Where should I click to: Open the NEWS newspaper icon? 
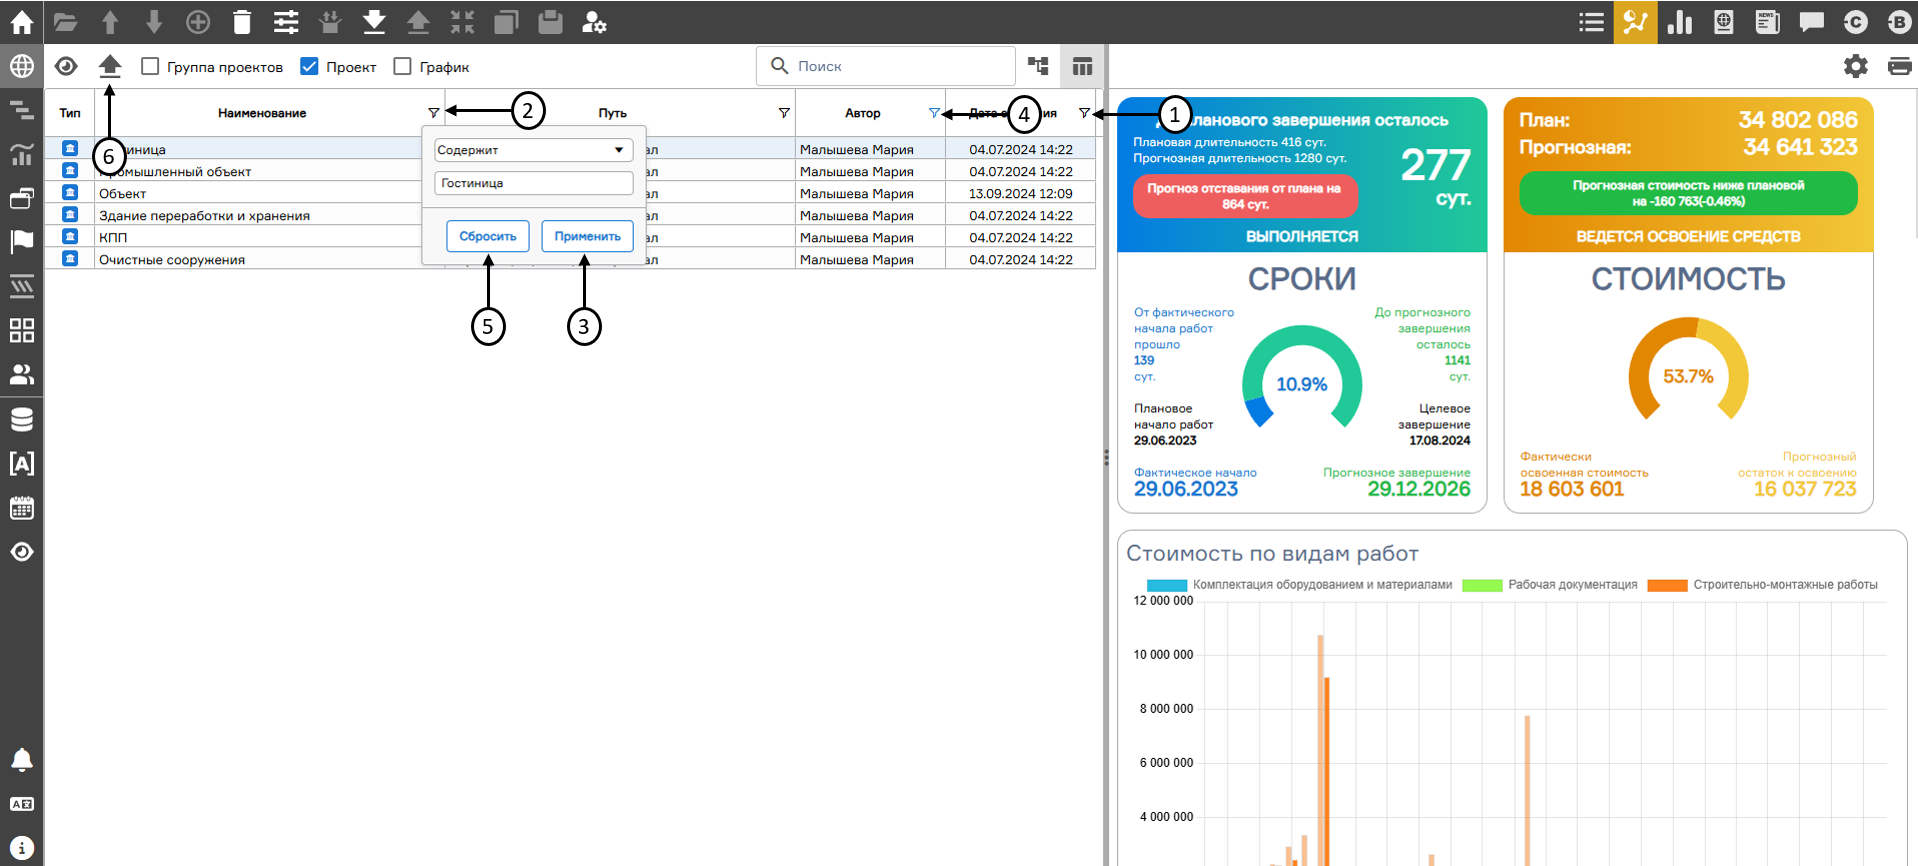pos(1768,22)
